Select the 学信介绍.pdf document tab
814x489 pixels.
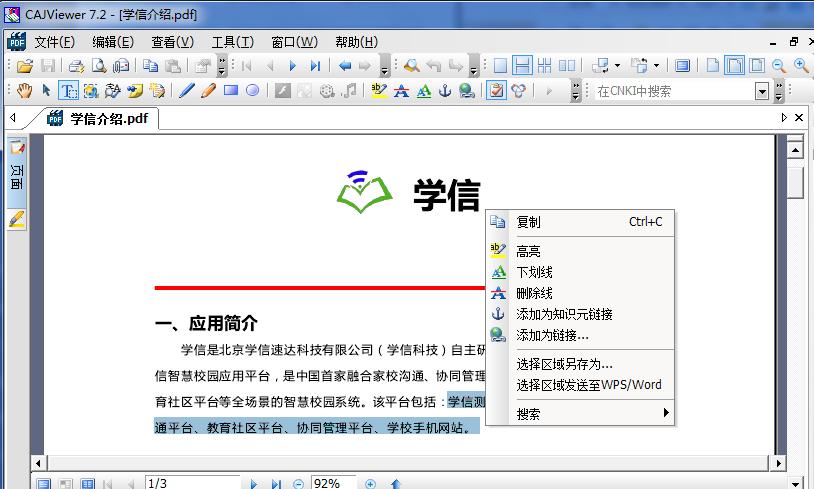(x=97, y=119)
